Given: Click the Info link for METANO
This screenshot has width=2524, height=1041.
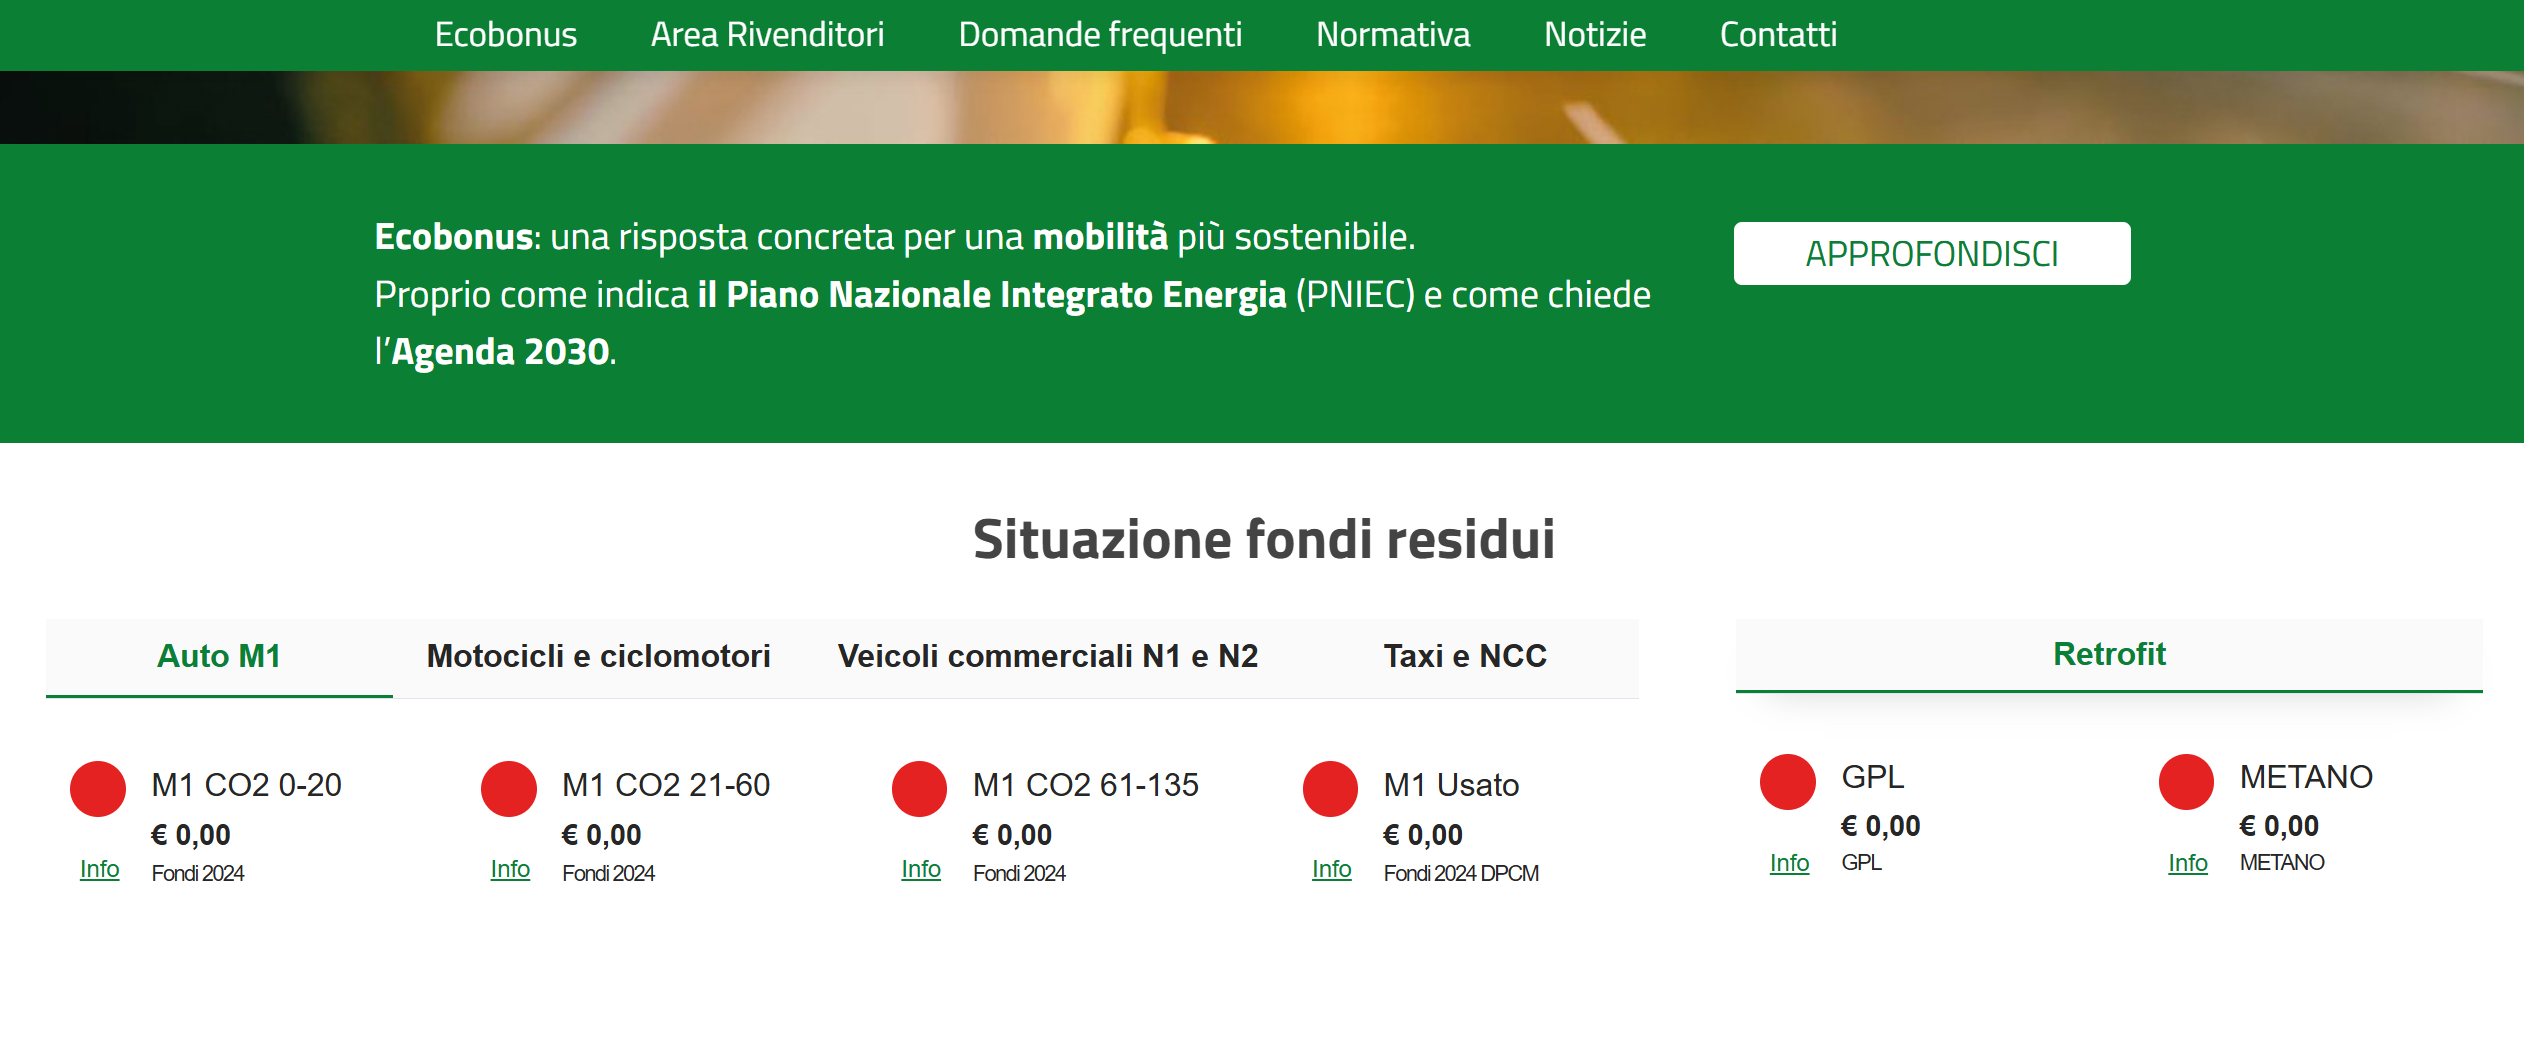Looking at the screenshot, I should (x=2187, y=863).
